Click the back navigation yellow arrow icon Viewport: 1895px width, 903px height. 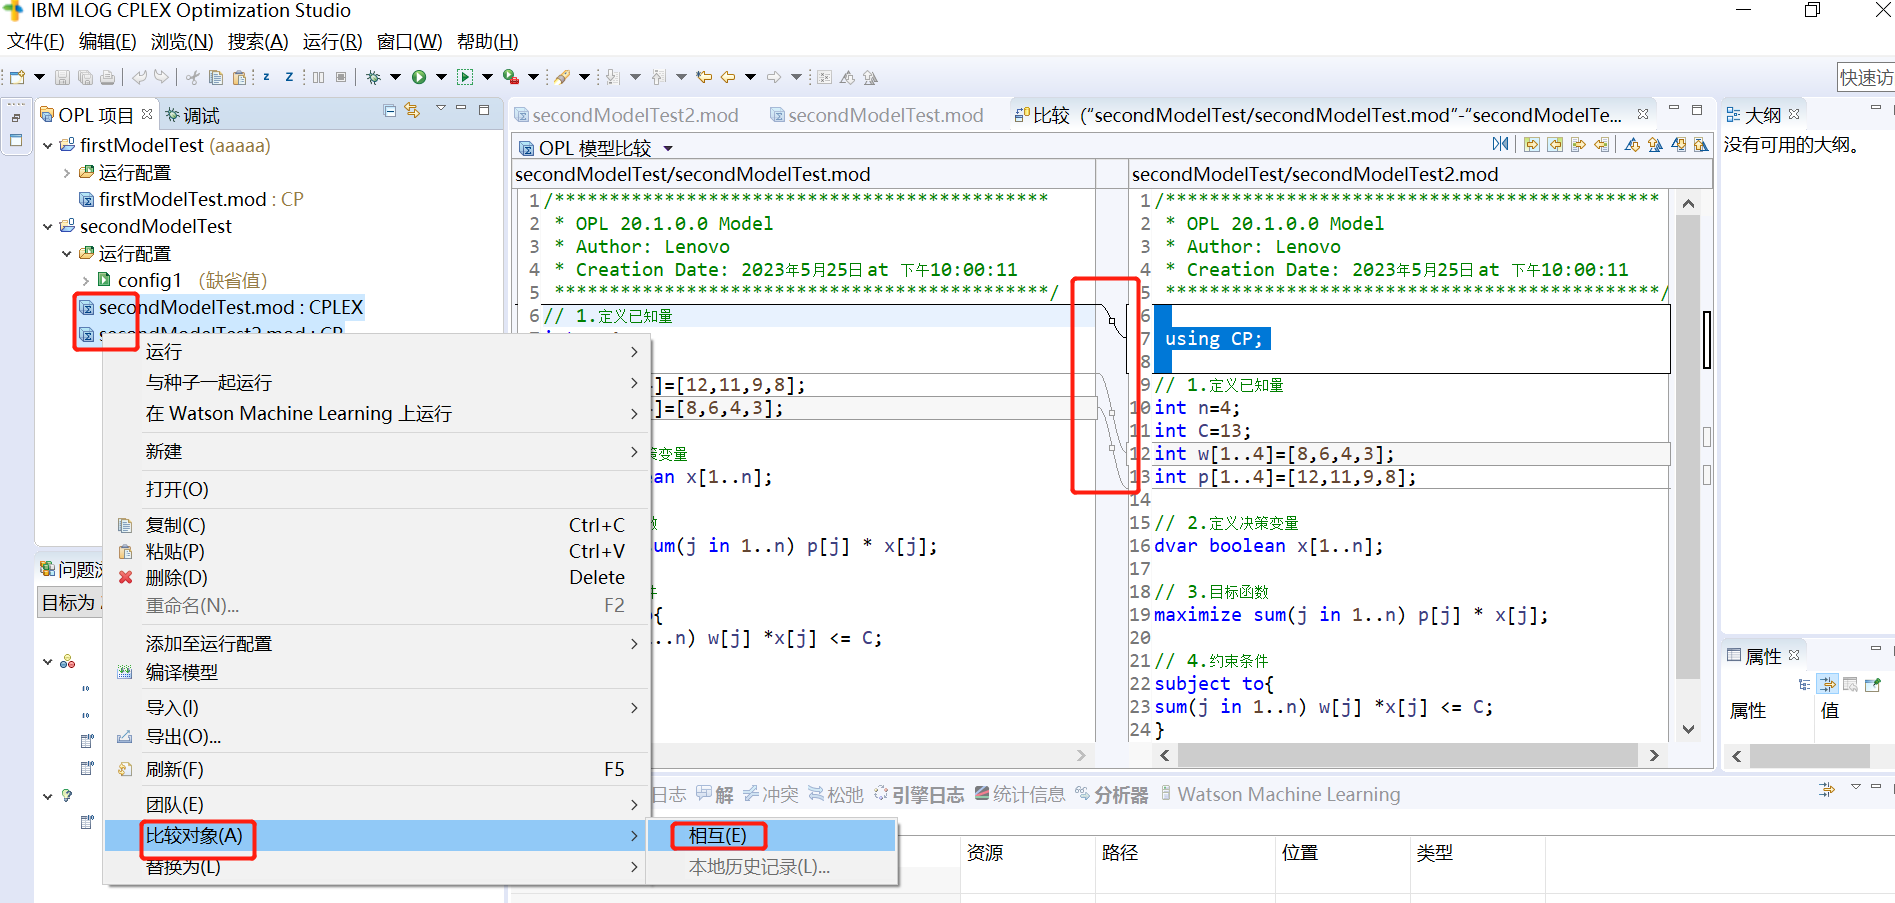pos(728,77)
